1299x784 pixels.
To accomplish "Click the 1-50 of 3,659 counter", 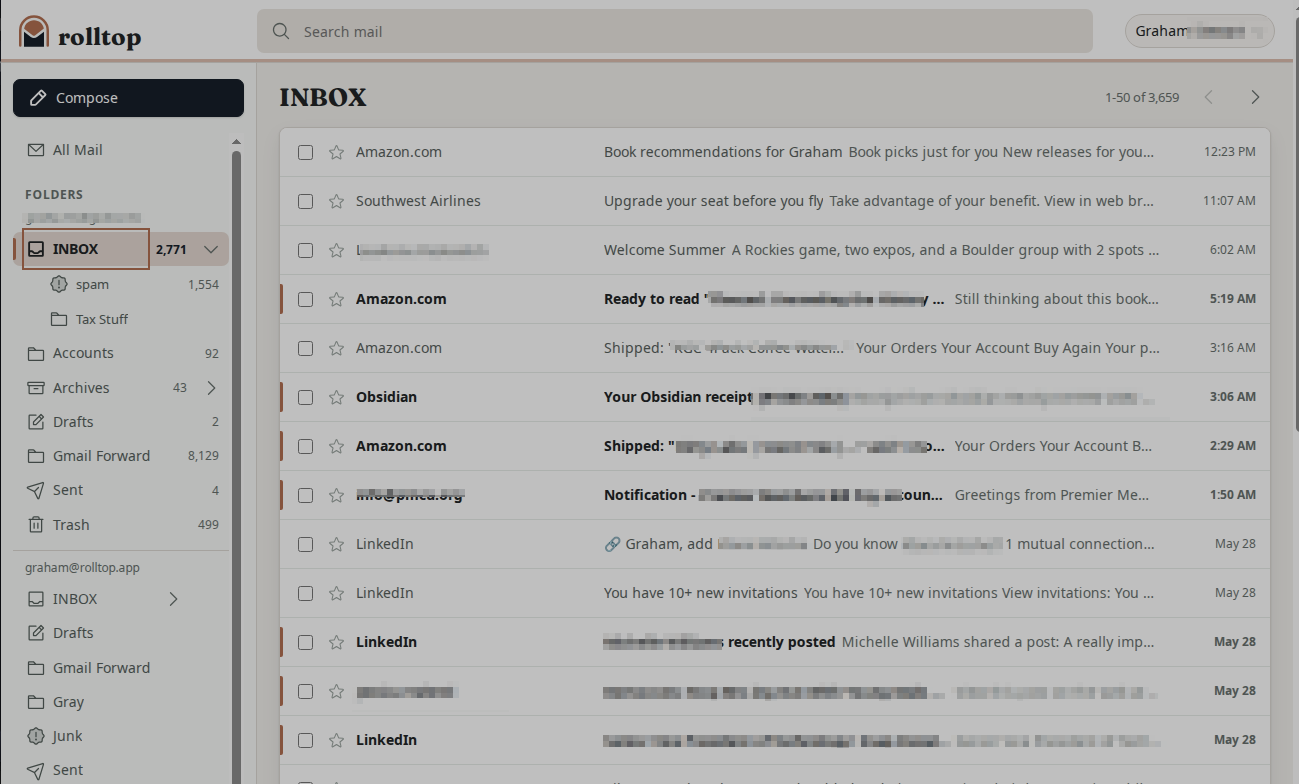I will (x=1142, y=98).
